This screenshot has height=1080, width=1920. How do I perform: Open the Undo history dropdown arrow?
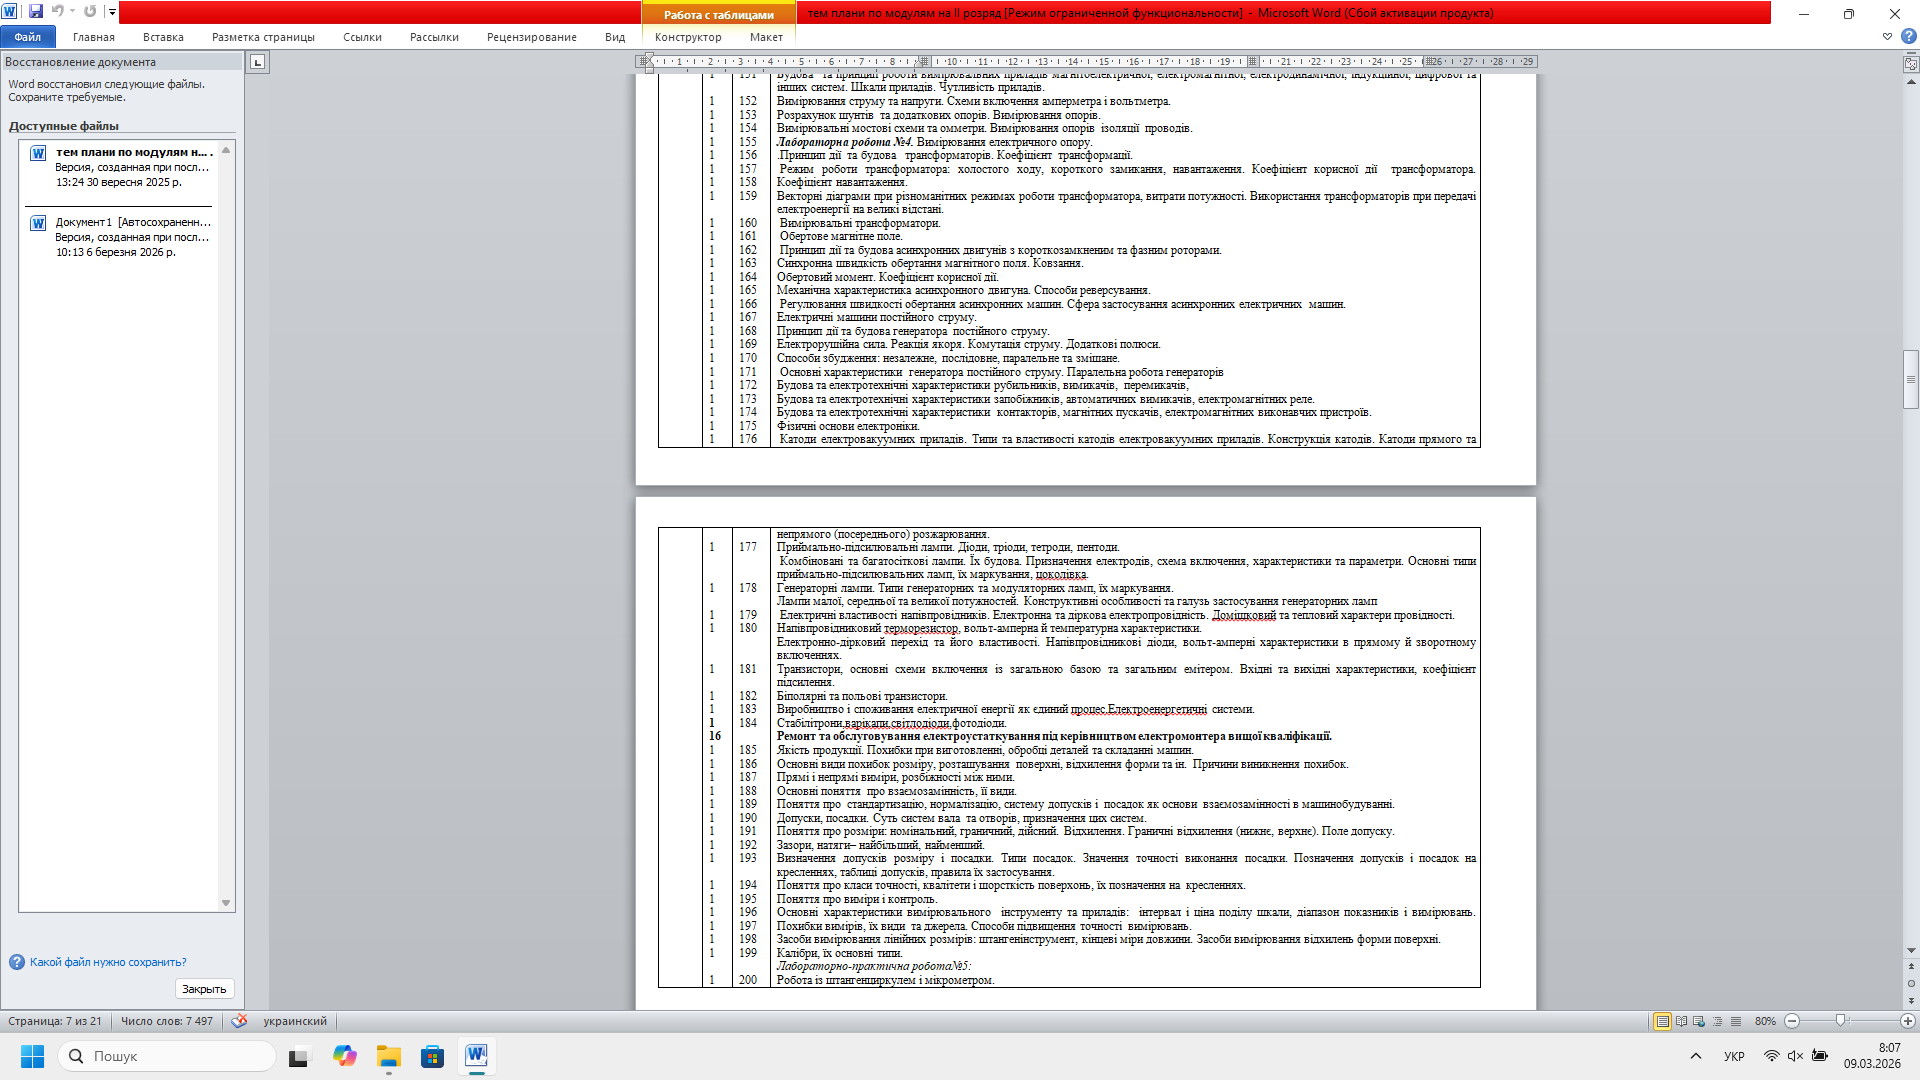[x=72, y=12]
